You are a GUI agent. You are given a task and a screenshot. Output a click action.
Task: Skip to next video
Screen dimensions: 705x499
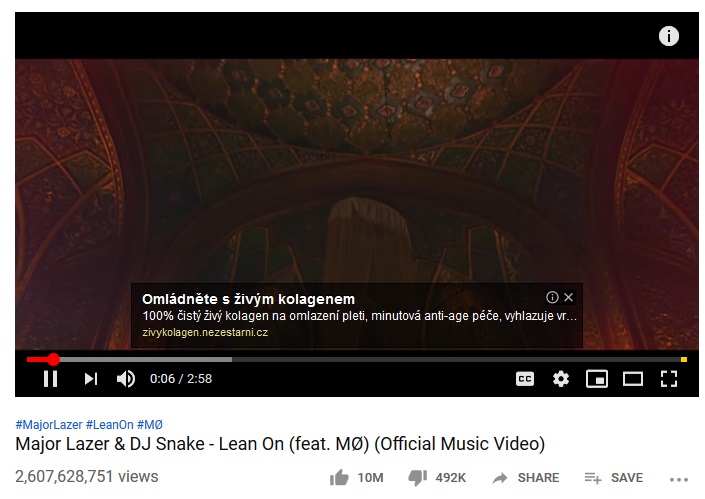tap(91, 379)
